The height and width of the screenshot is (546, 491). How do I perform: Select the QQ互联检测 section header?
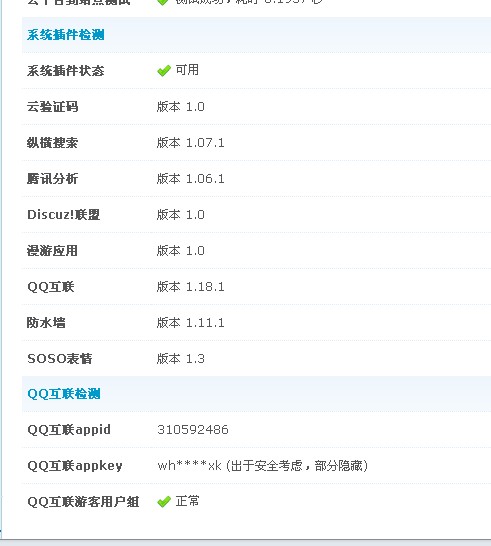(x=64, y=394)
